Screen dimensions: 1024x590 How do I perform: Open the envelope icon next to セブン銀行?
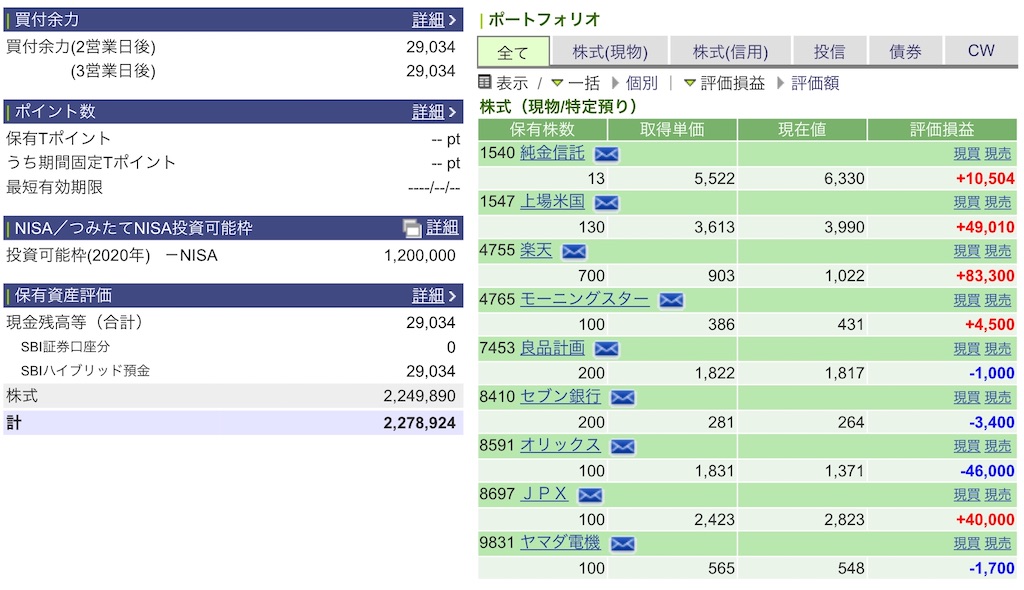click(622, 397)
